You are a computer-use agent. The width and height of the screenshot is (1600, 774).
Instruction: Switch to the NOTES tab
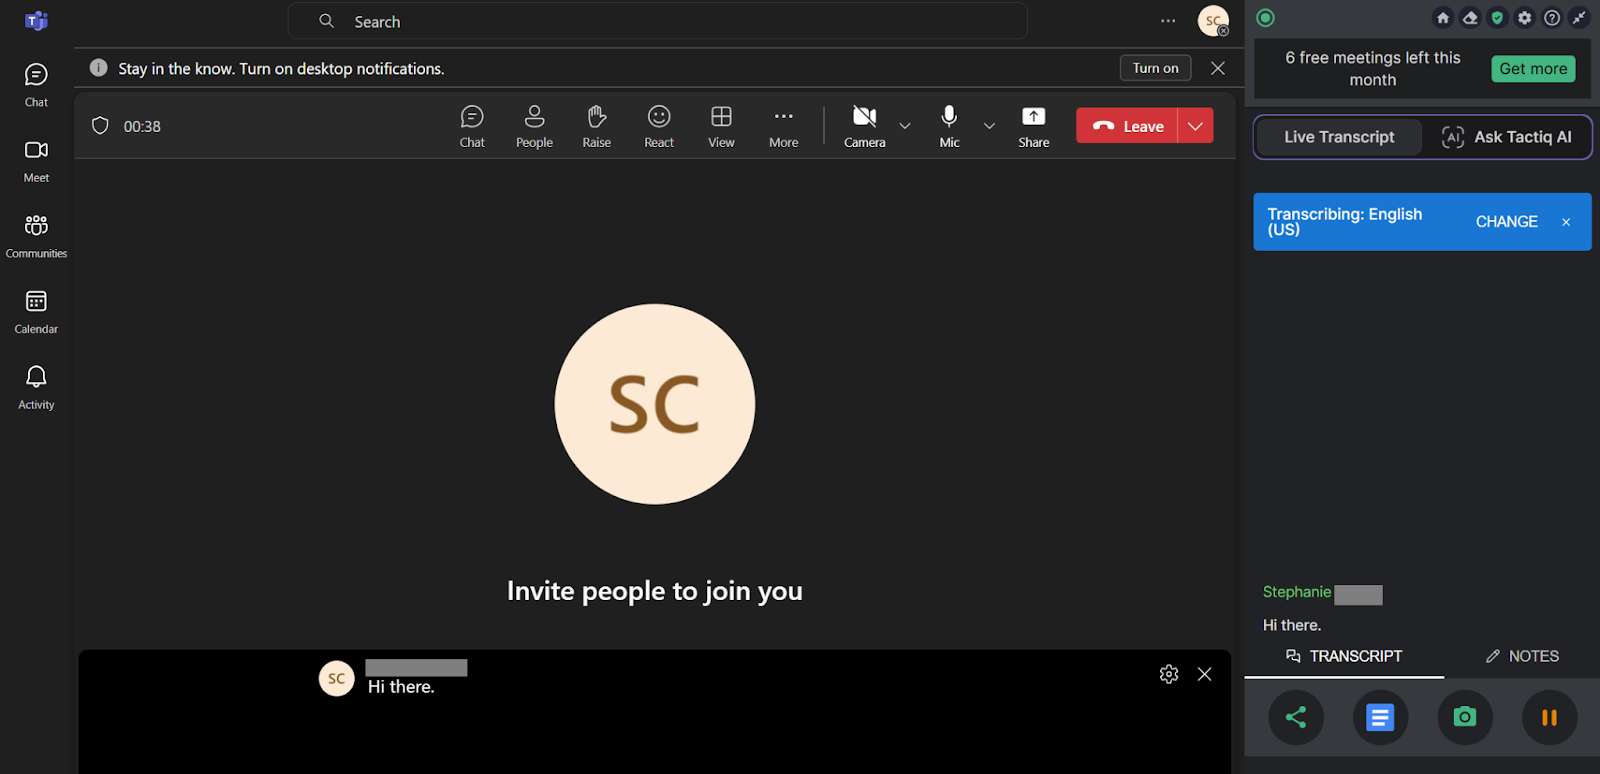pyautogui.click(x=1522, y=656)
